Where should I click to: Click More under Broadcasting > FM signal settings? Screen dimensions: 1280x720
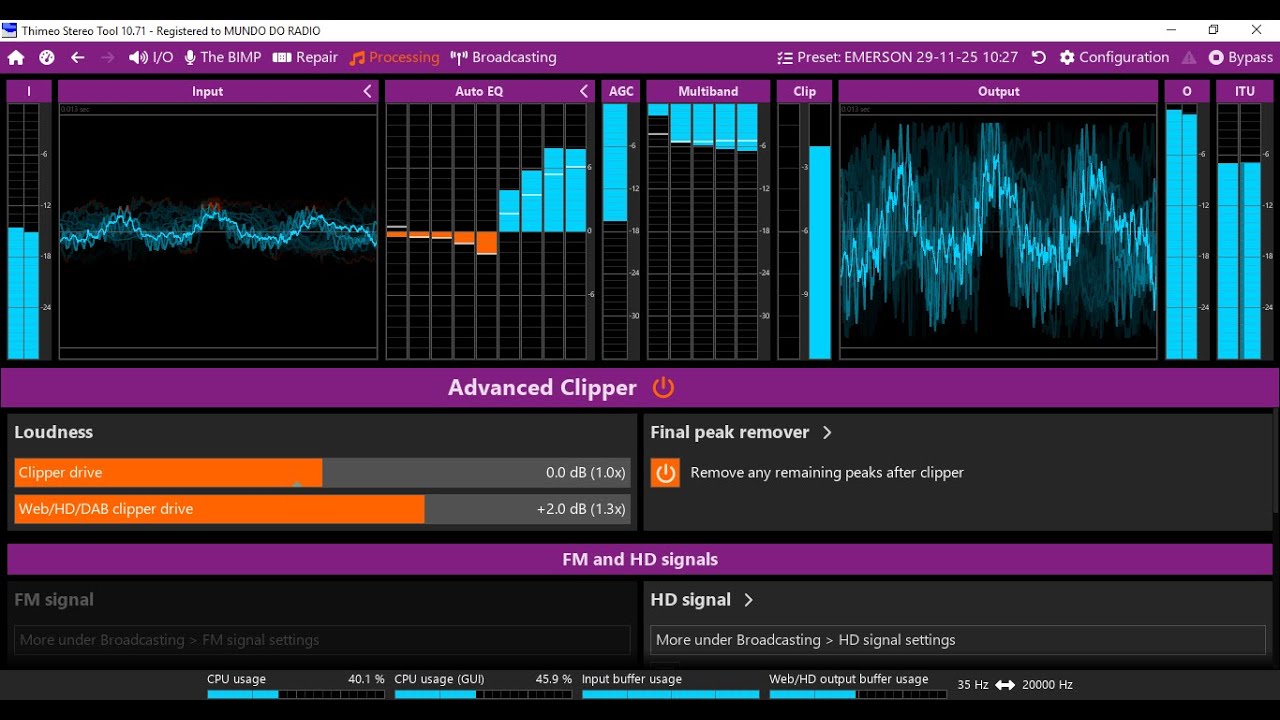click(322, 640)
